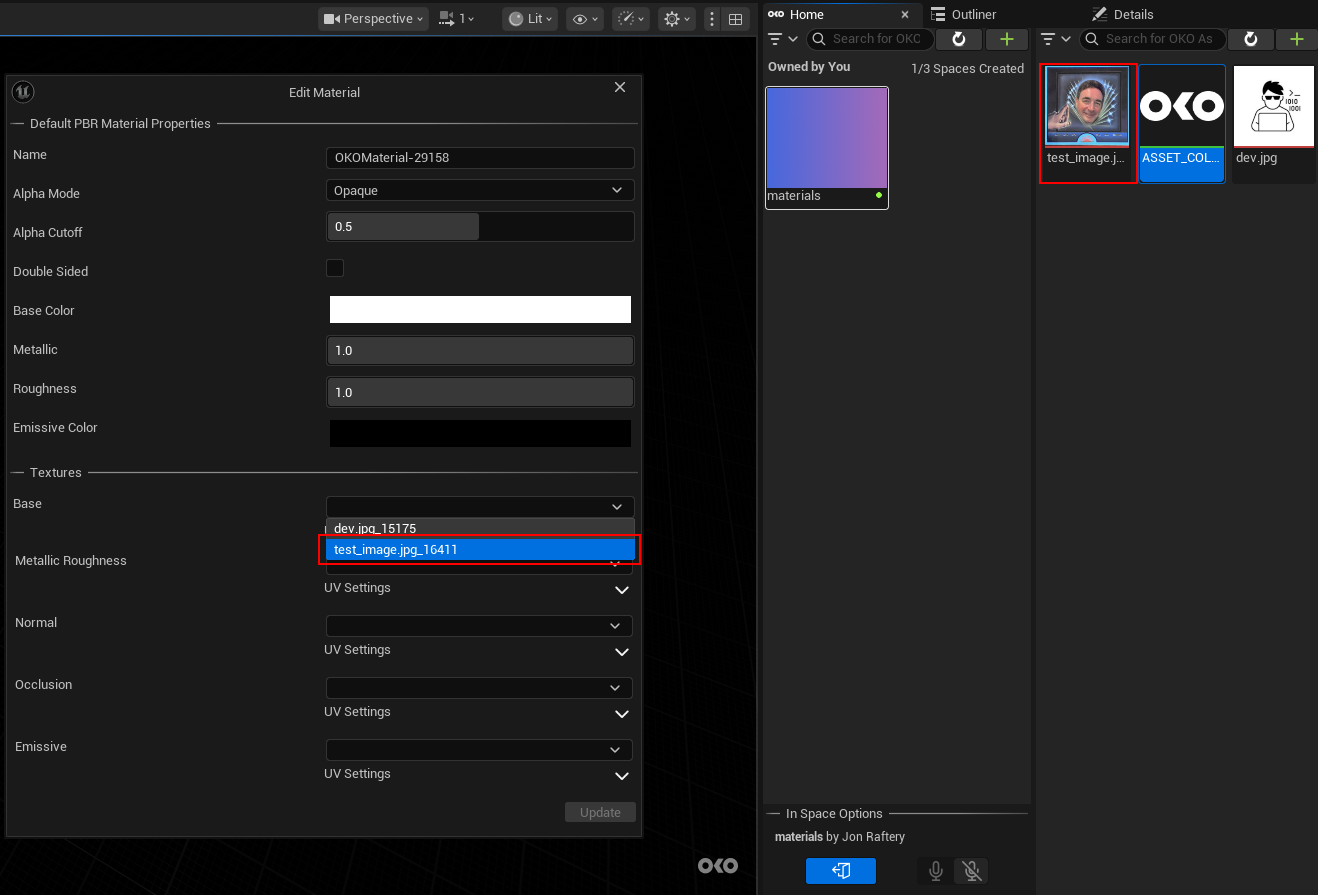
Task: Click the Search for OKO Assets field
Action: [x=1152, y=39]
